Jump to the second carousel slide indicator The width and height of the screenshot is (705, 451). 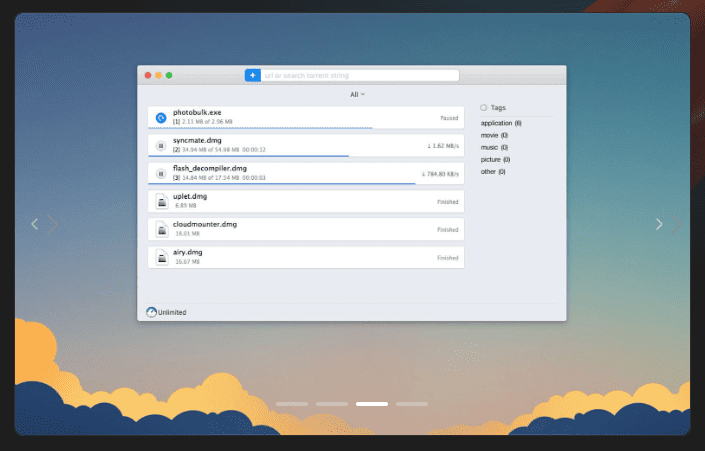pyautogui.click(x=332, y=404)
